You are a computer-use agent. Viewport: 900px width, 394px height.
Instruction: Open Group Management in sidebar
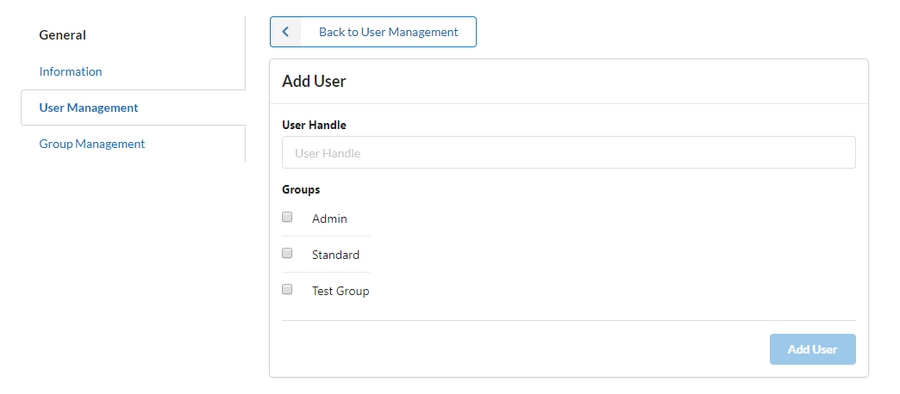(92, 144)
